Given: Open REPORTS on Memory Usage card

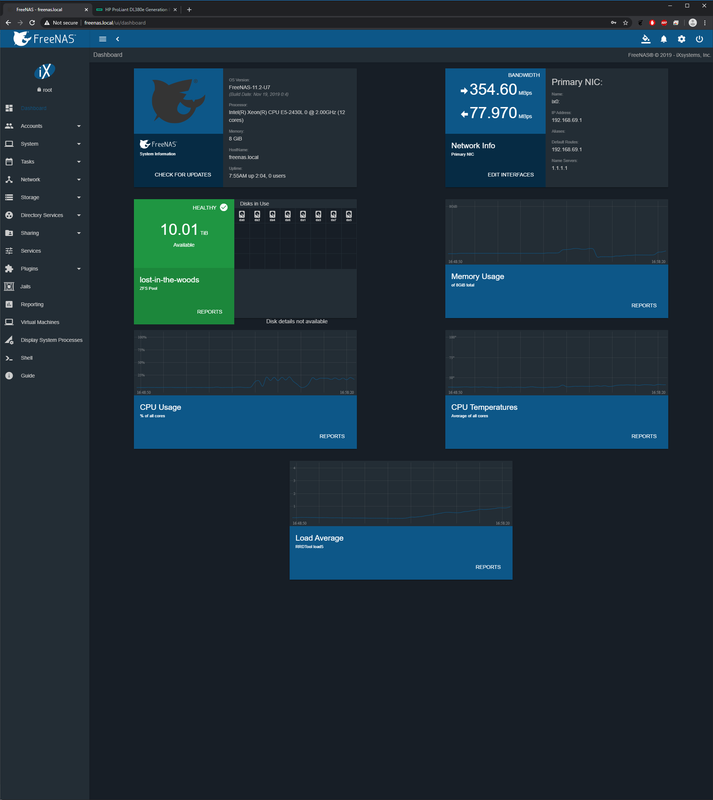Looking at the screenshot, I should click(644, 305).
